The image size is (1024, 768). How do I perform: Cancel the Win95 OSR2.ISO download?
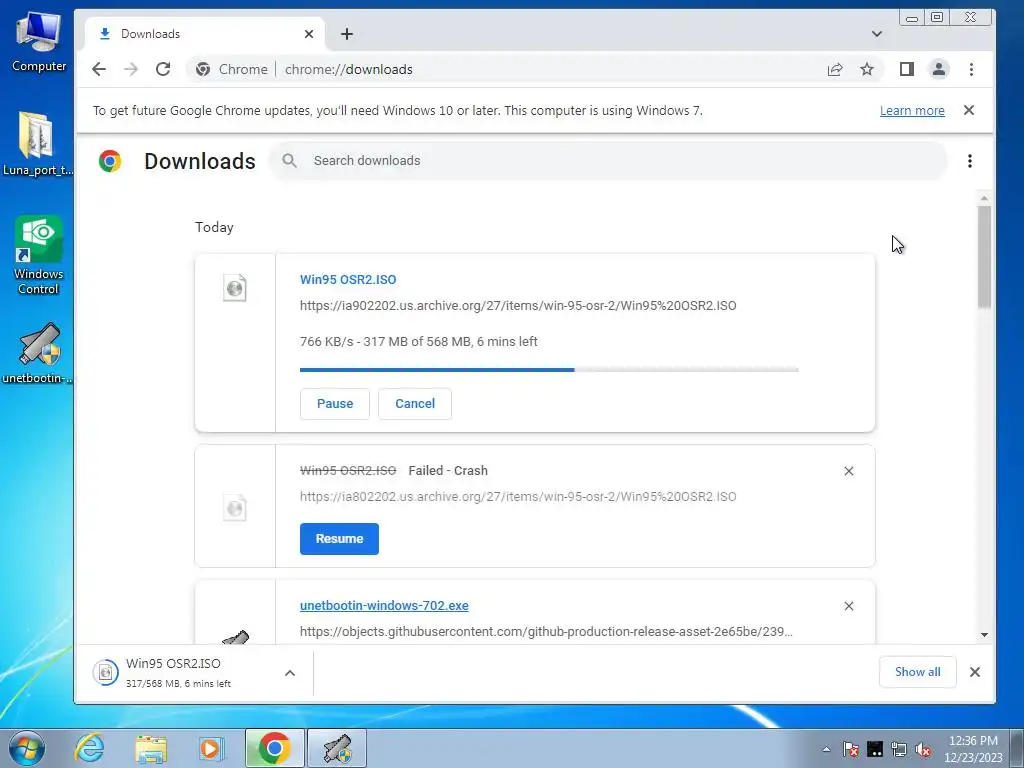click(x=415, y=404)
